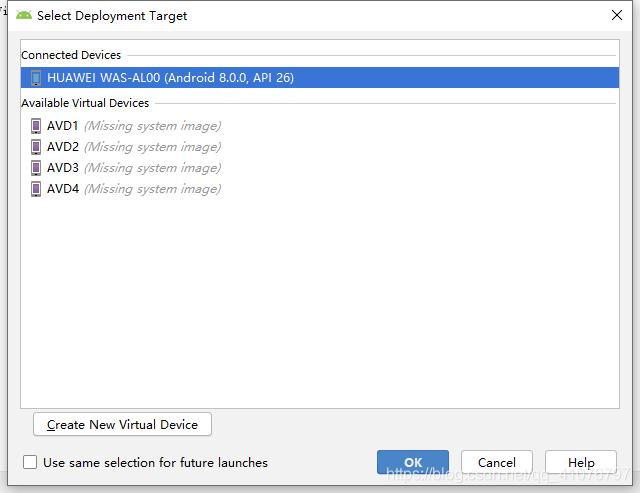Image resolution: width=640 pixels, height=493 pixels.
Task: Click the AVD3 device icon
Action: click(36, 168)
